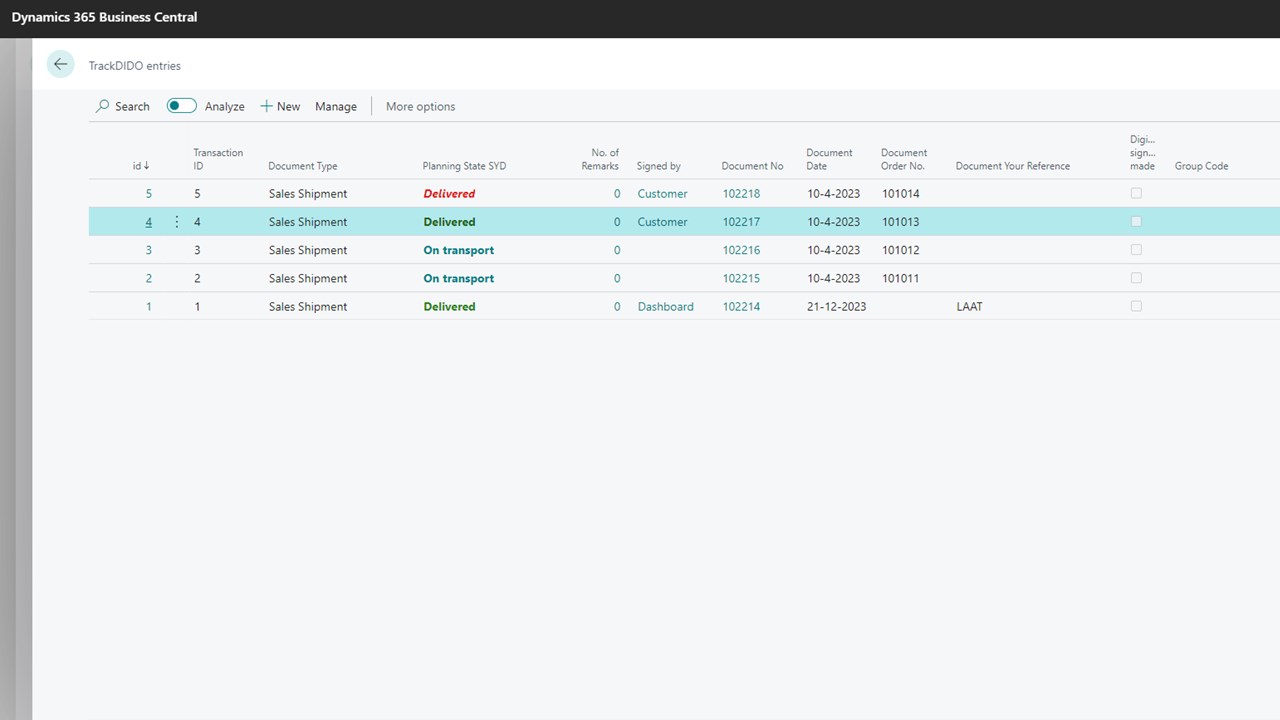Click Signed by column header
This screenshot has width=1280, height=720.
pos(659,166)
